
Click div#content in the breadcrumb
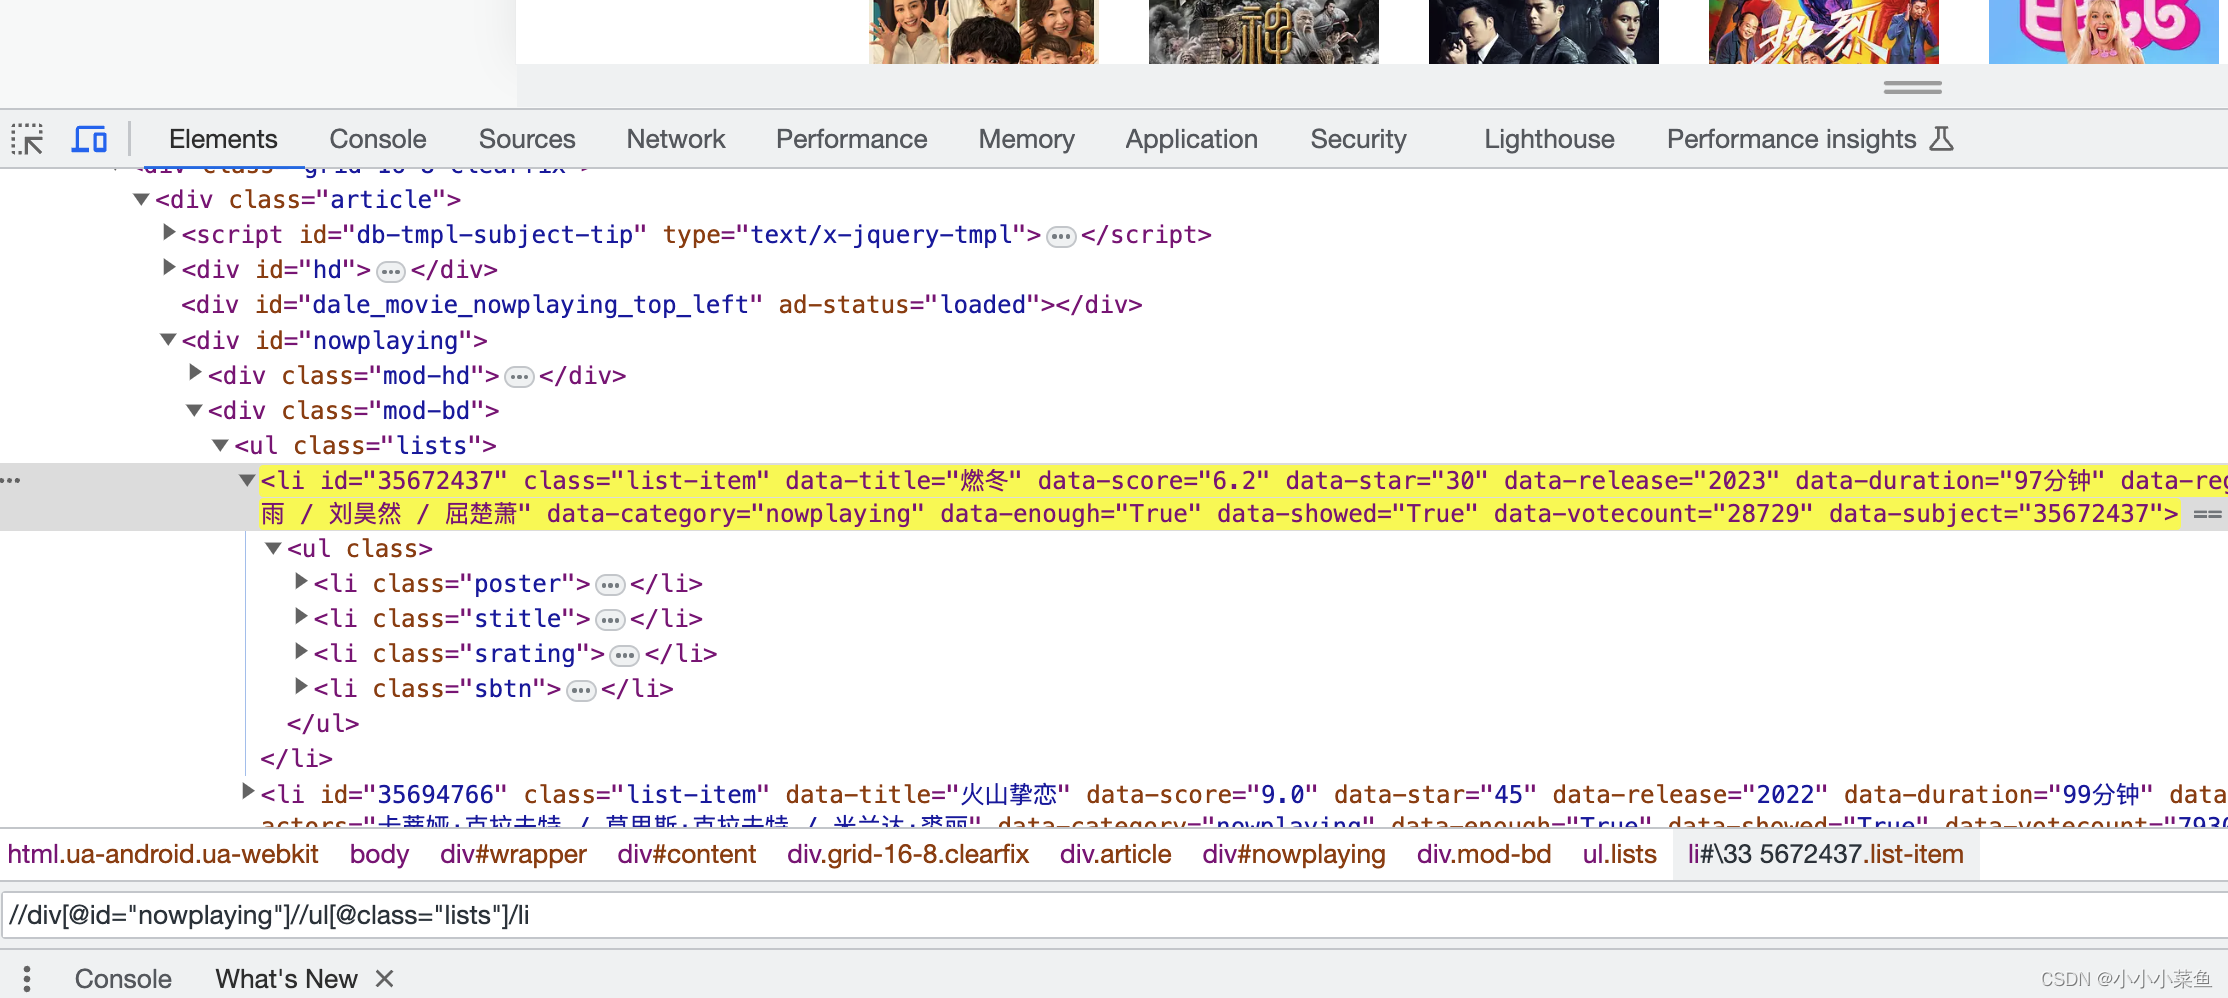pos(687,854)
